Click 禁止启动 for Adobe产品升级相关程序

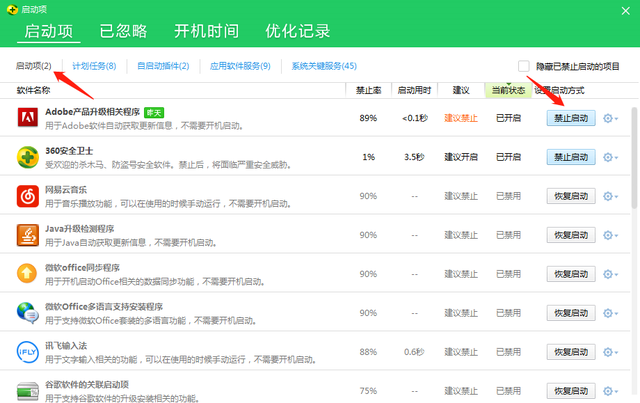[571, 118]
